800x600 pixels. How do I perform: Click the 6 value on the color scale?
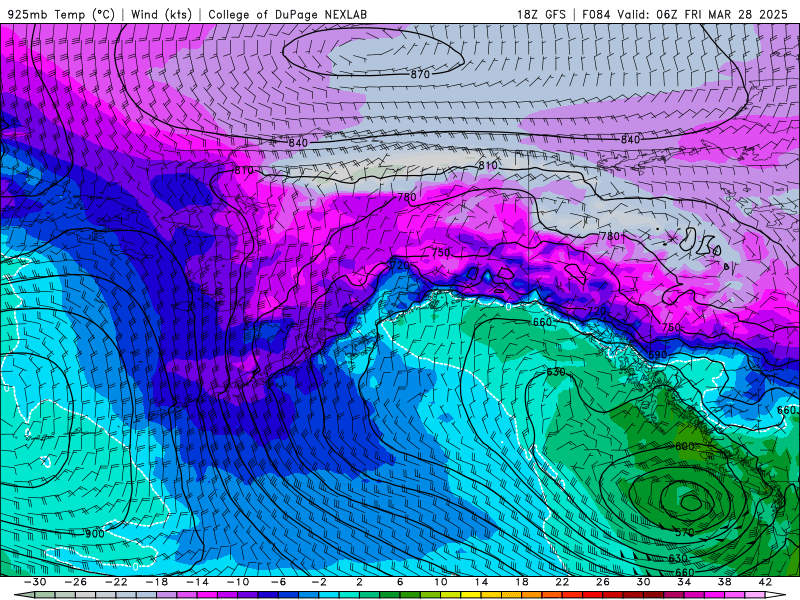[400, 582]
